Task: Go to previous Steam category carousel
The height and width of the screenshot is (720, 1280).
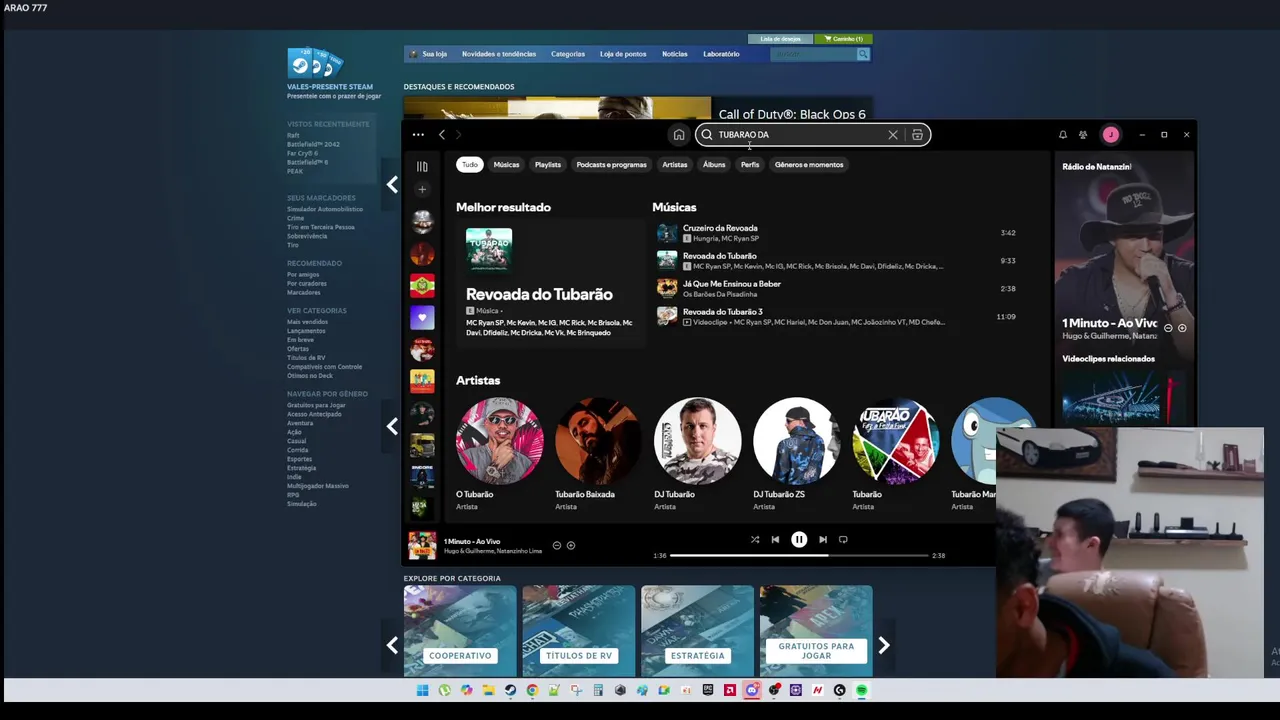Action: [x=392, y=645]
